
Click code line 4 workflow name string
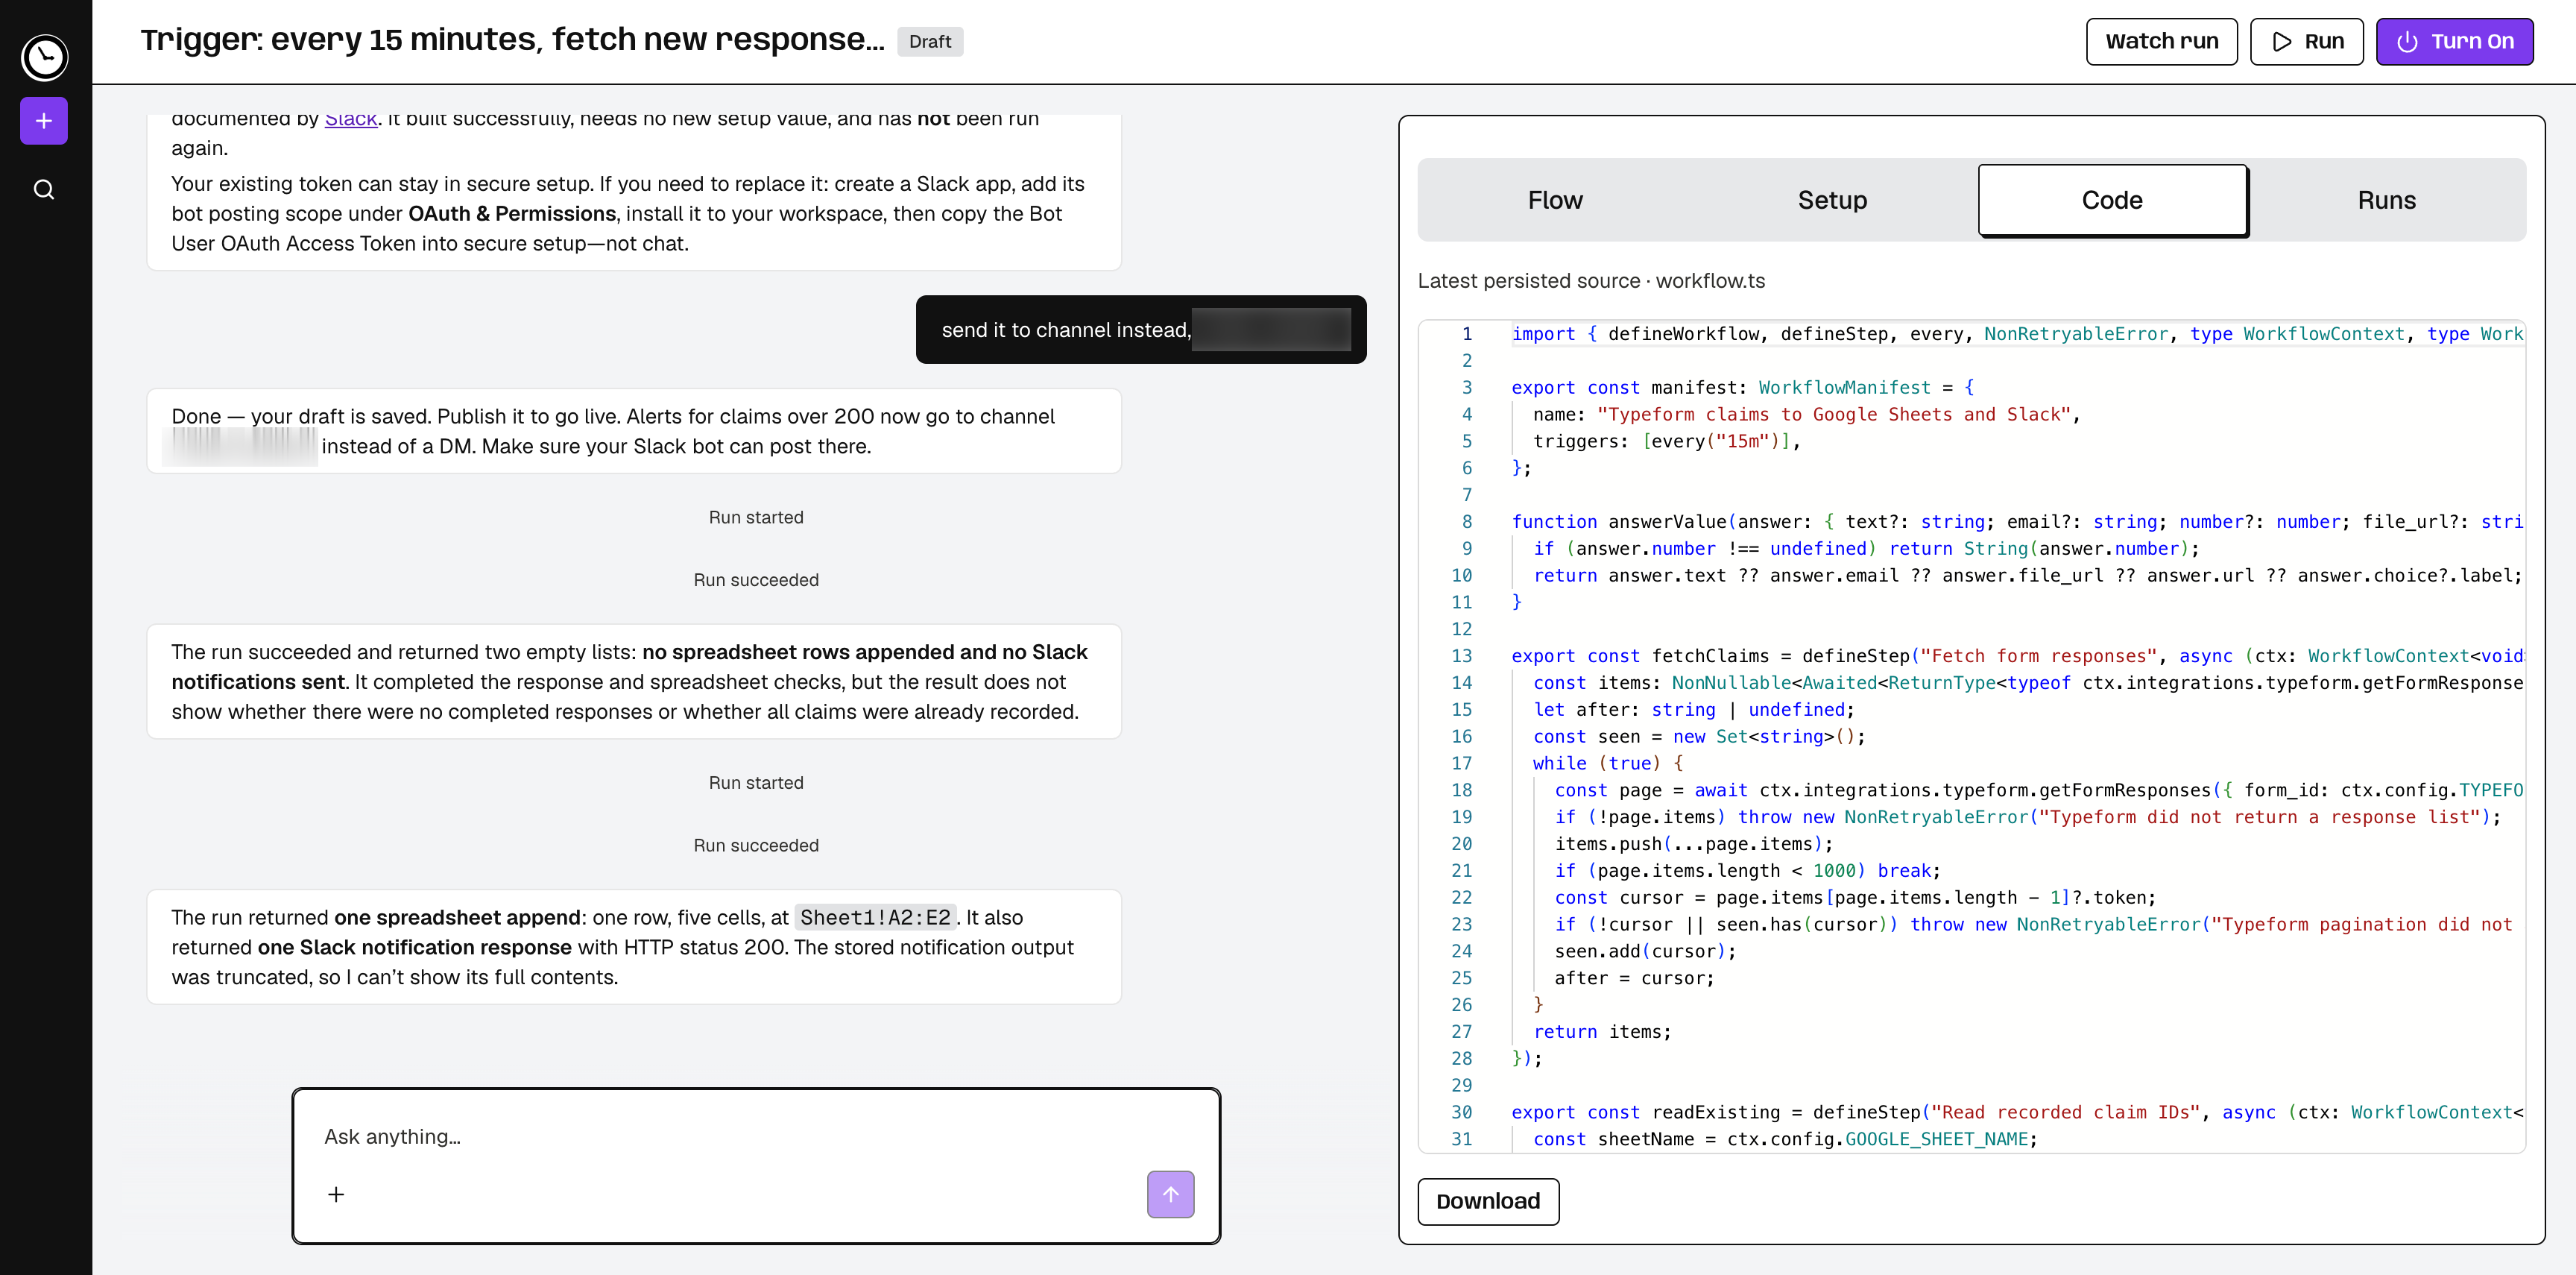tap(1834, 414)
